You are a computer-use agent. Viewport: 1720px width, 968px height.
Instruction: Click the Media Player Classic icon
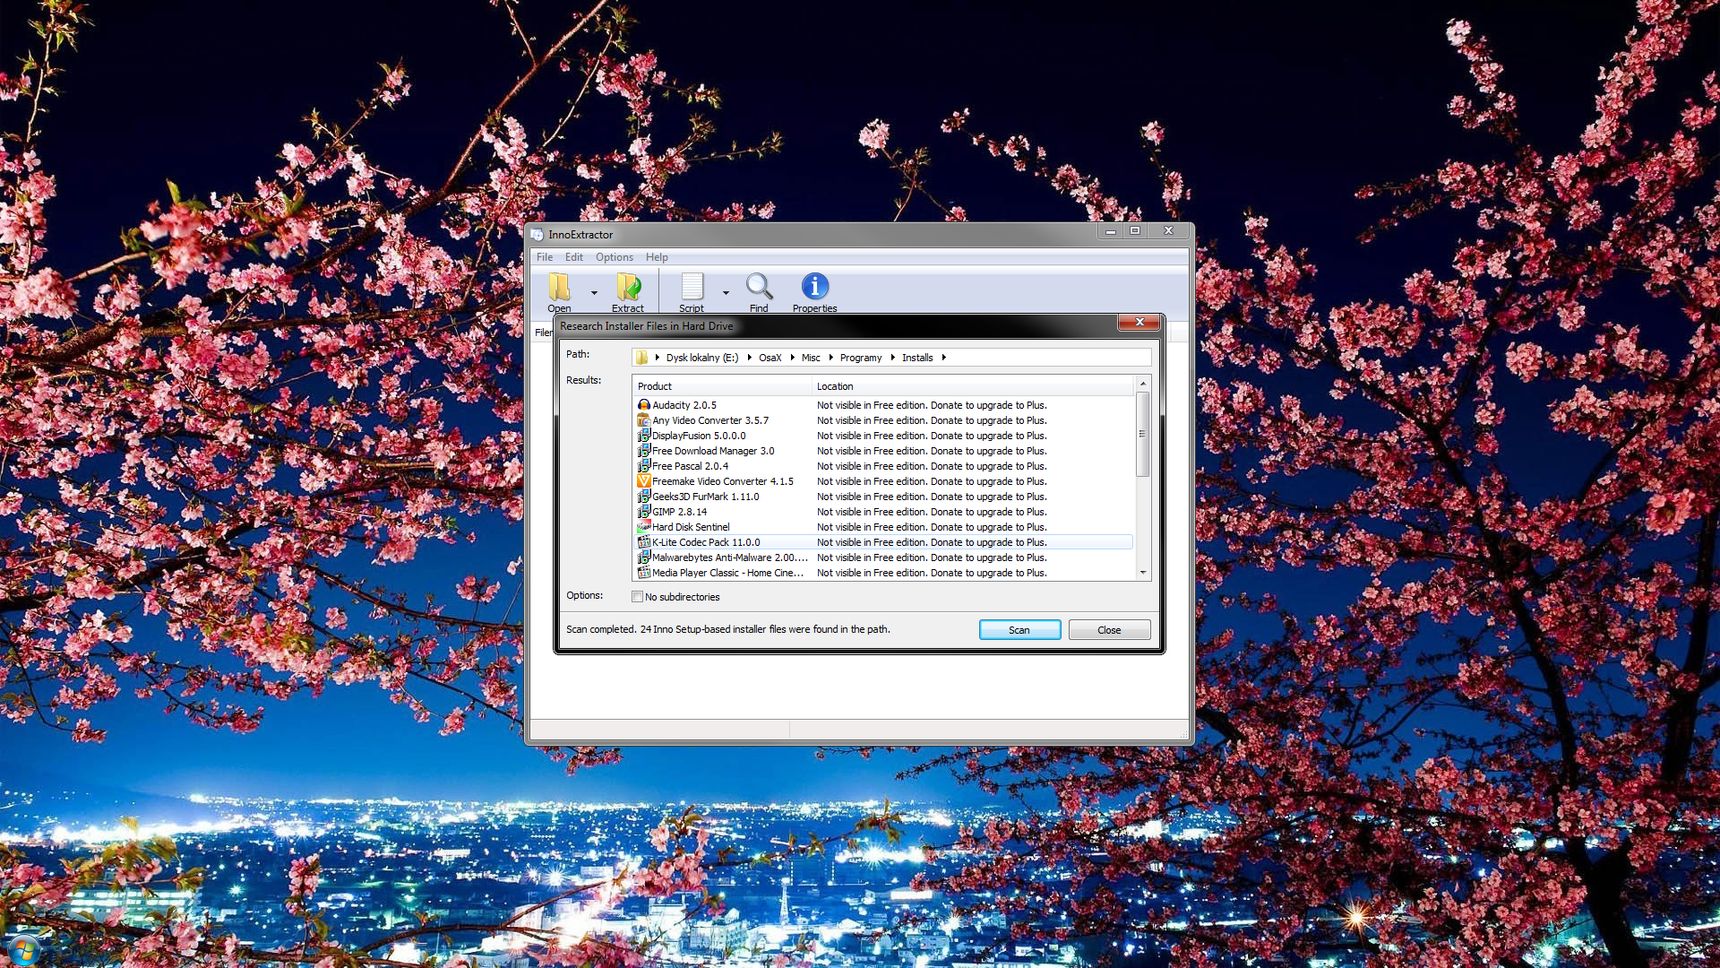[644, 573]
